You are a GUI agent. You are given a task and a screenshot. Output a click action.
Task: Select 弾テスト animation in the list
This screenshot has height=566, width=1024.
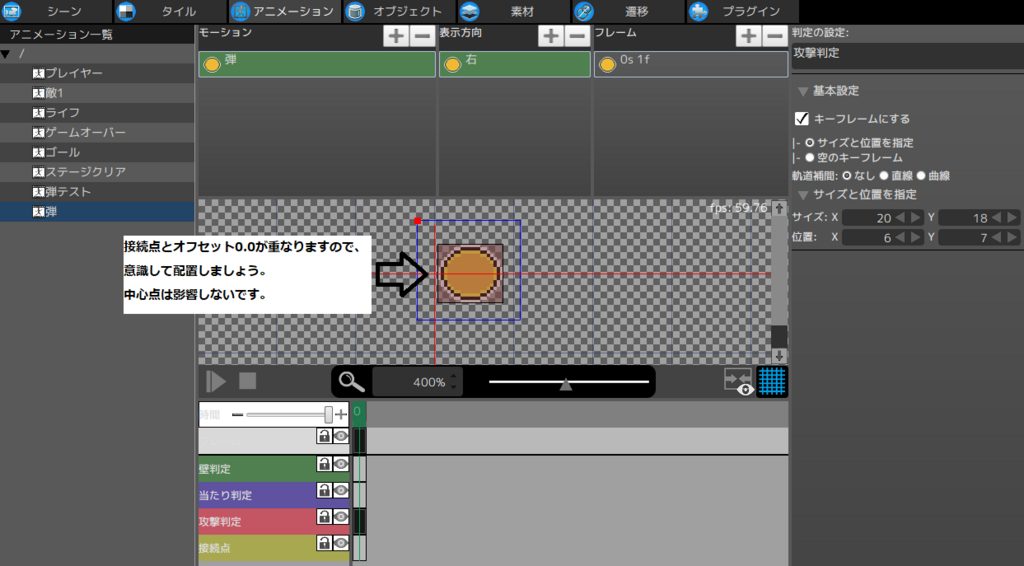click(x=97, y=192)
